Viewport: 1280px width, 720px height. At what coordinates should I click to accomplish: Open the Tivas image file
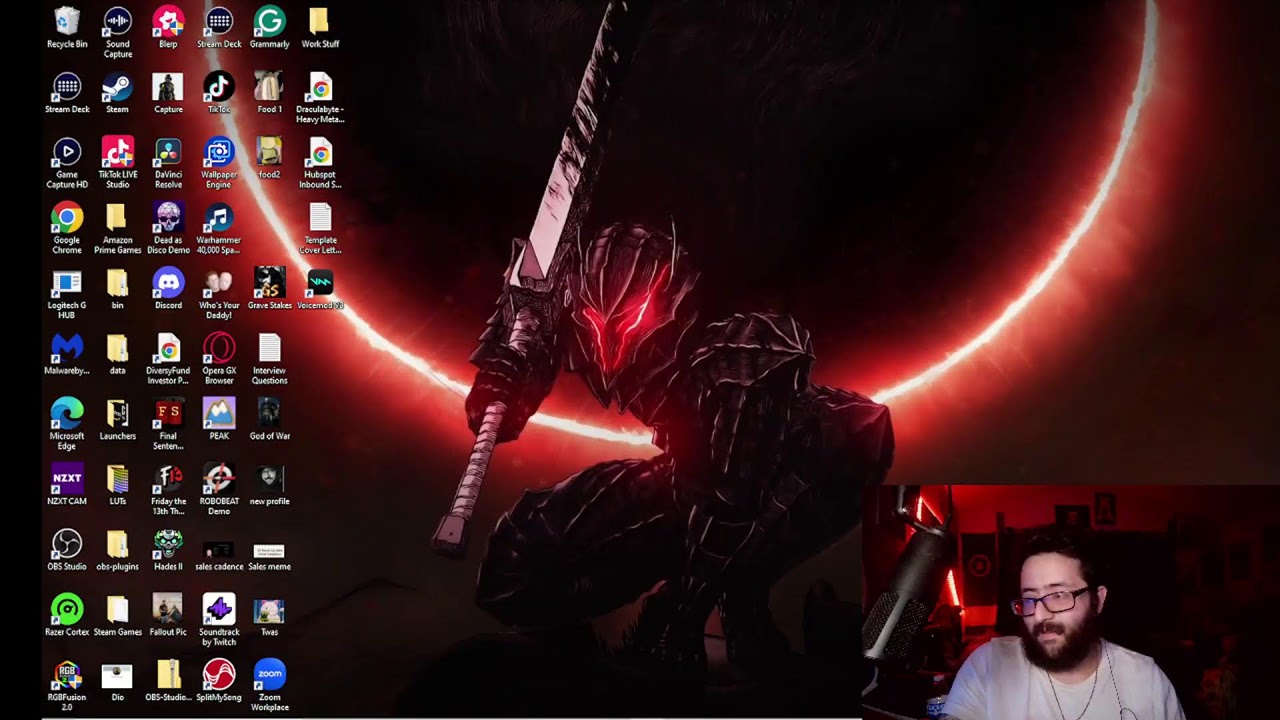click(x=269, y=615)
